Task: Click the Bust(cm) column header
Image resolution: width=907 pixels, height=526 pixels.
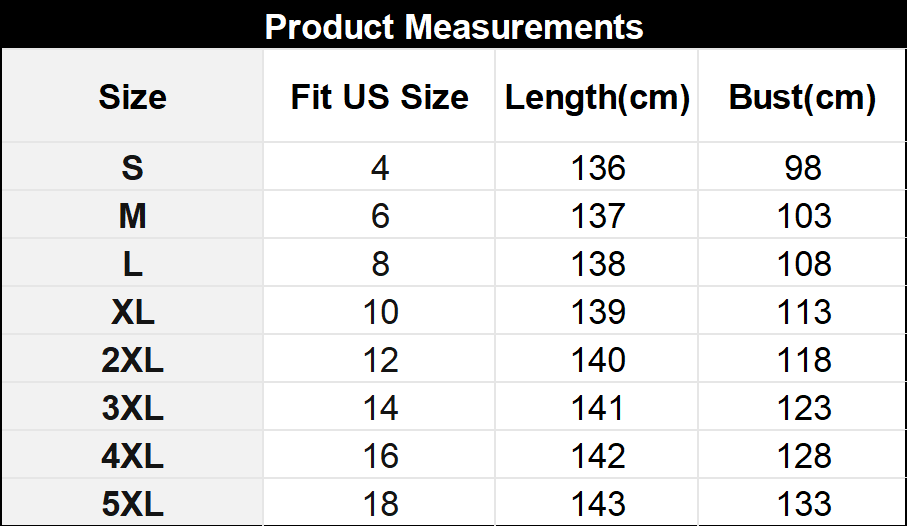Action: point(802,98)
